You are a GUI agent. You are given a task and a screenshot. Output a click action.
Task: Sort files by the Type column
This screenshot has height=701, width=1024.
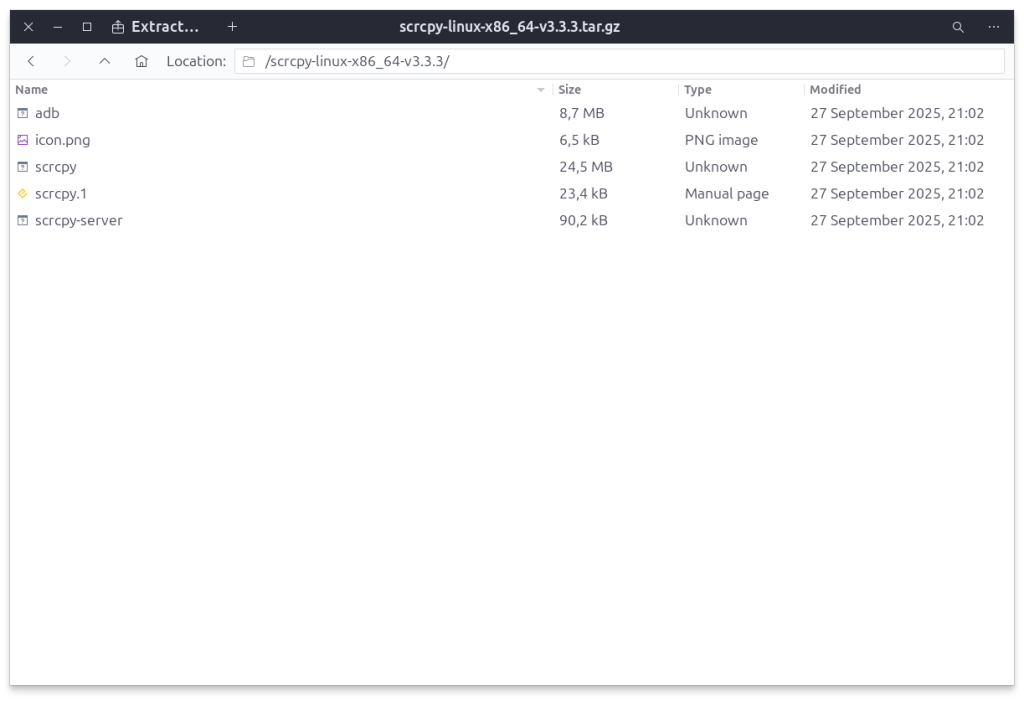click(698, 90)
